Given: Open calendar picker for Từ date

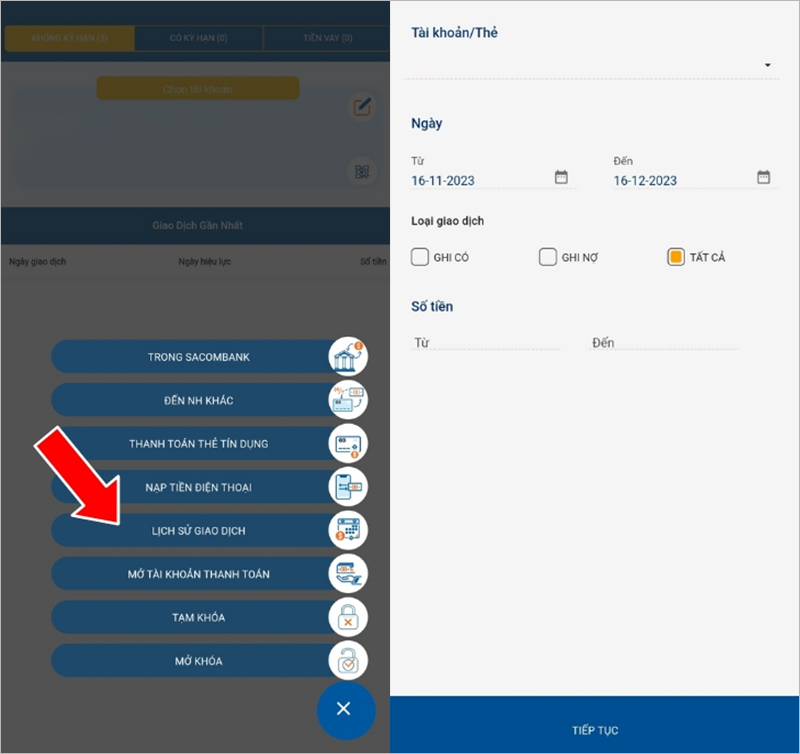Looking at the screenshot, I should [561, 177].
